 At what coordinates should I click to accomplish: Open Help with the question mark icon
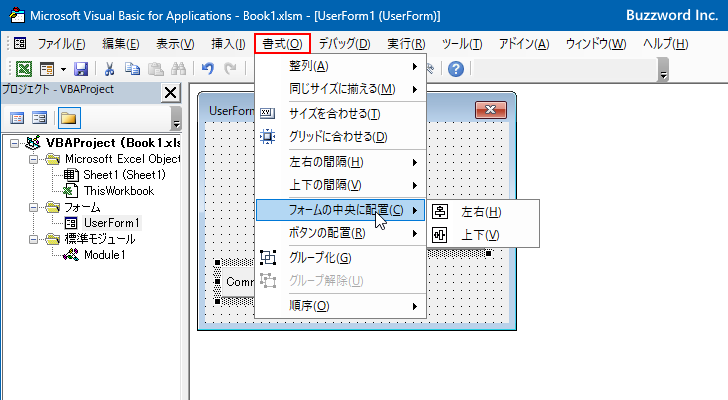[456, 69]
